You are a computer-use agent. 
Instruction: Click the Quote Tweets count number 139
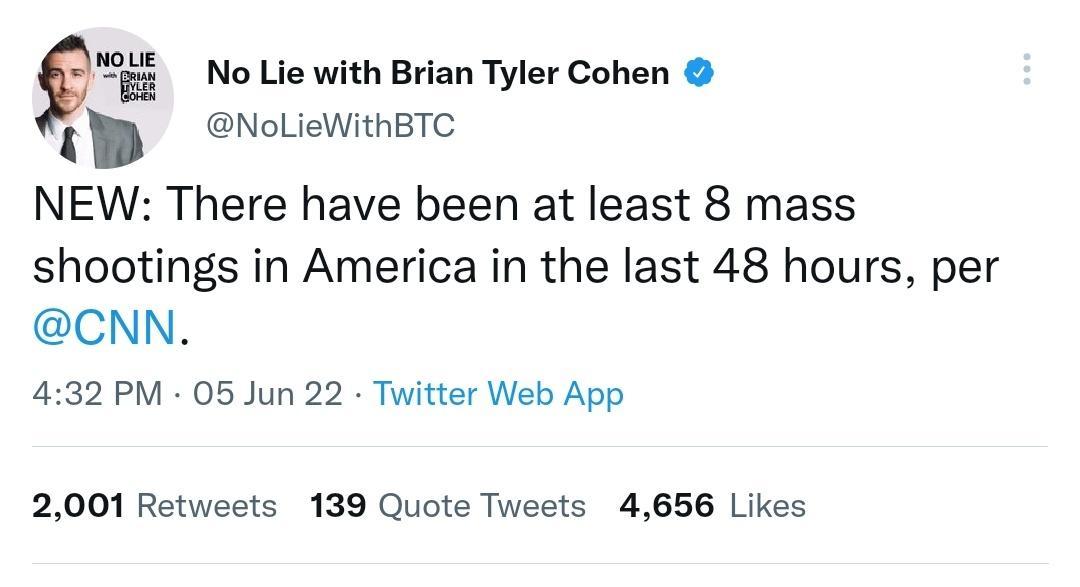click(339, 505)
